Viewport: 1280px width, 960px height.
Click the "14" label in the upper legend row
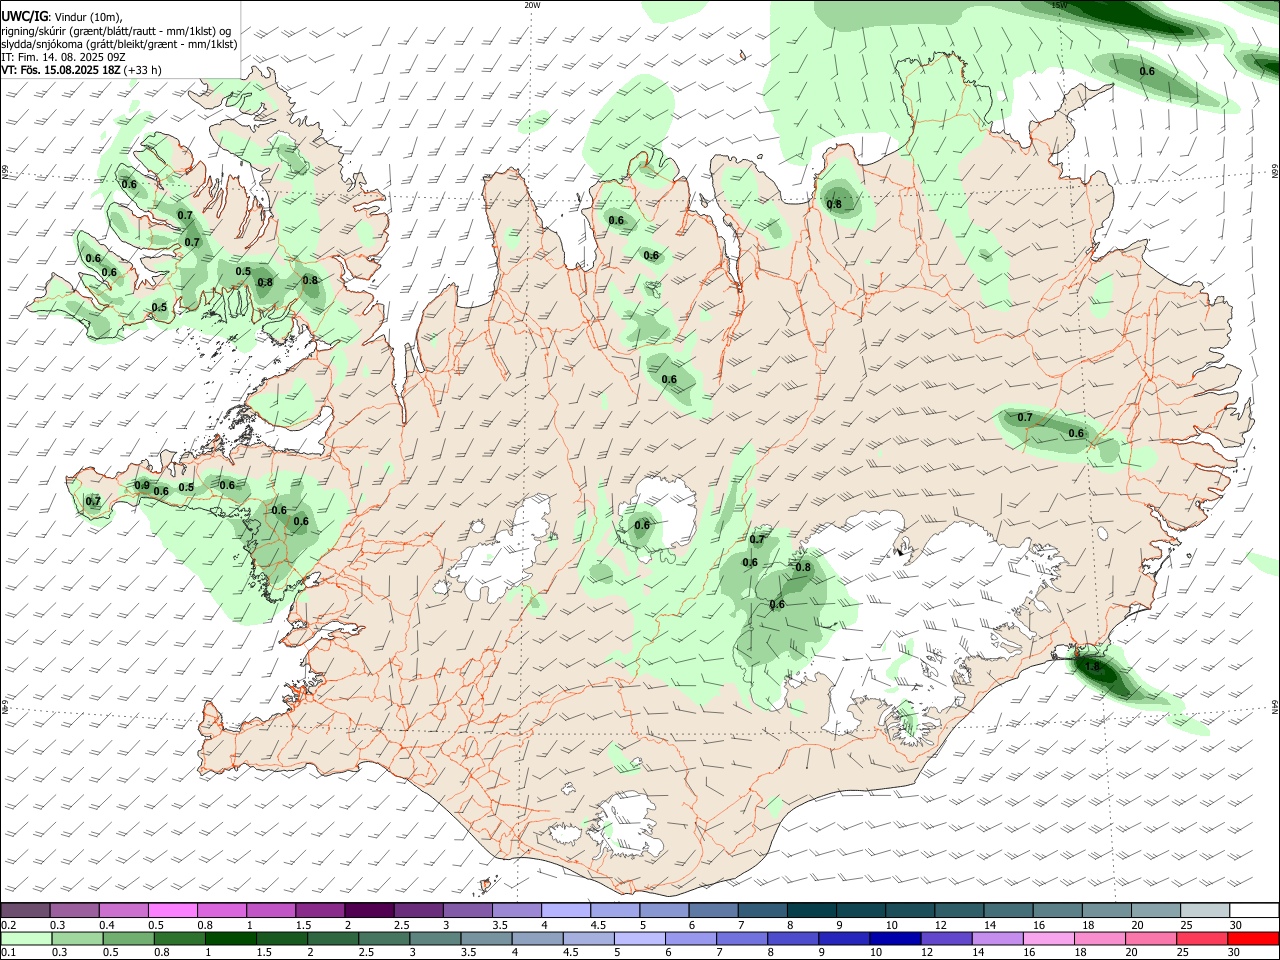click(990, 925)
